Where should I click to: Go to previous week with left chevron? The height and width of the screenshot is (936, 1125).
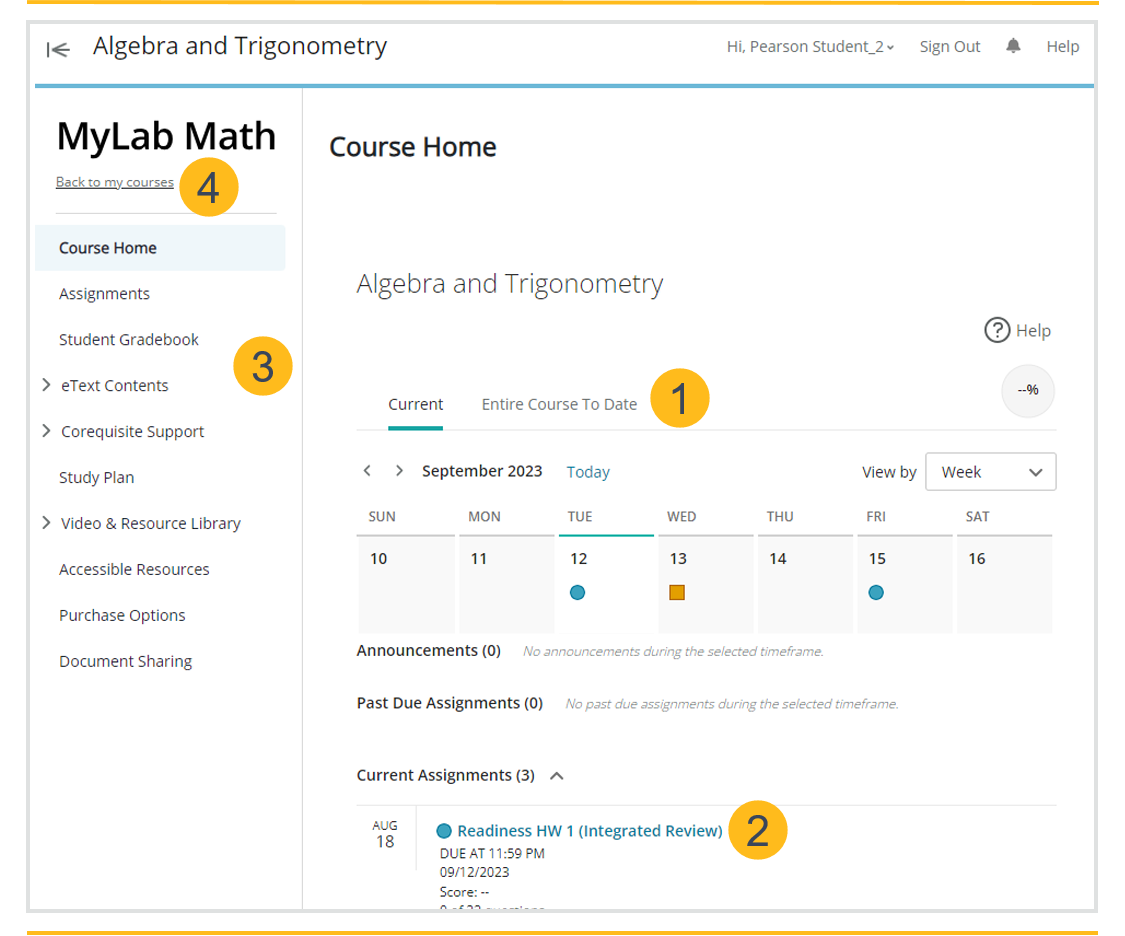(367, 471)
